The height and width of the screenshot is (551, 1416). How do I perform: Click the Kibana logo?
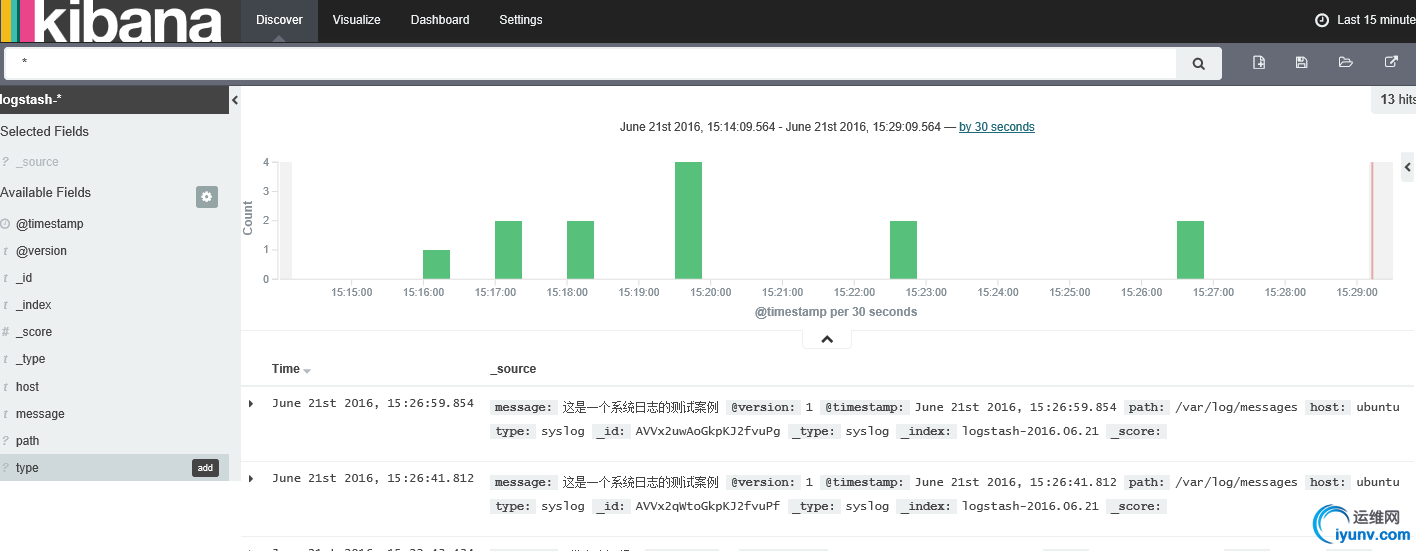coord(111,21)
